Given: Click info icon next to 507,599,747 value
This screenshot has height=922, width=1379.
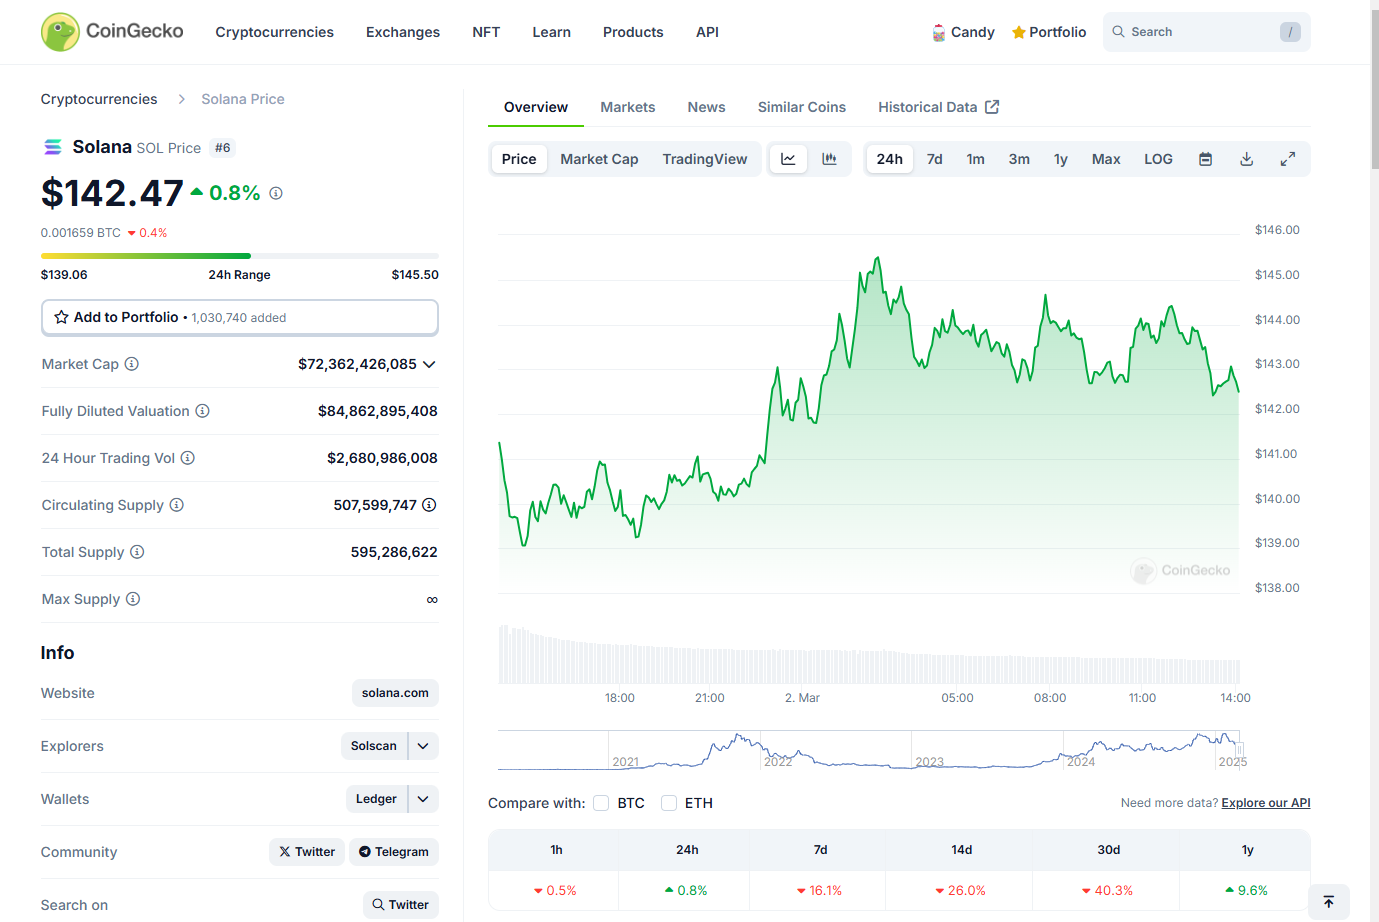Looking at the screenshot, I should tap(429, 505).
